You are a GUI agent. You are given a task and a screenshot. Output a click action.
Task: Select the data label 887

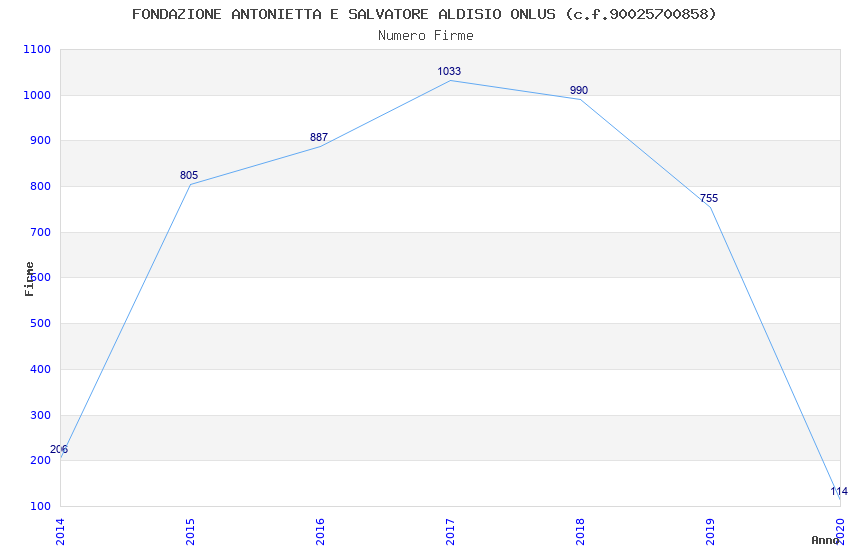[319, 137]
